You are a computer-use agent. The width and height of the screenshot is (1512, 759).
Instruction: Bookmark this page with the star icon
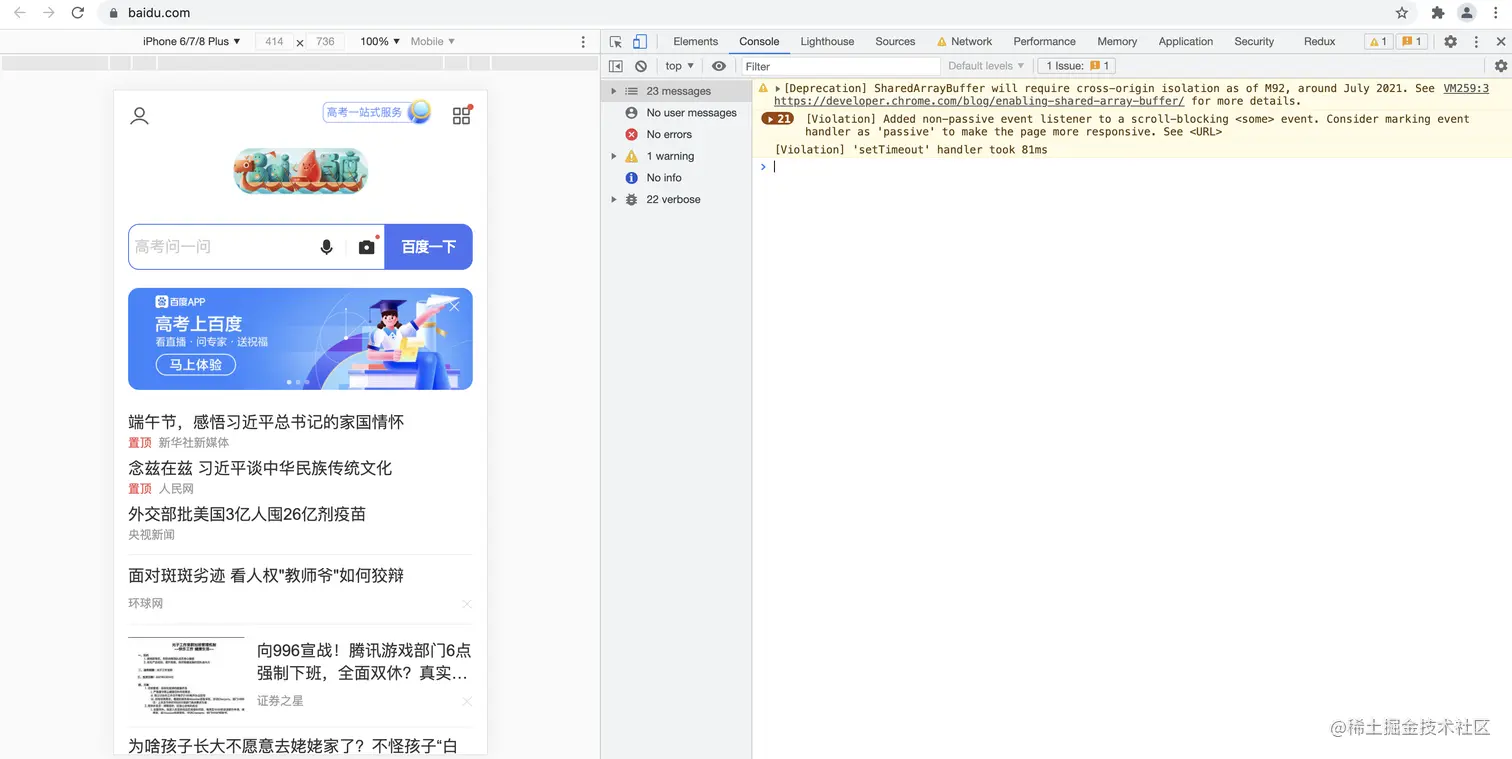pyautogui.click(x=1402, y=13)
